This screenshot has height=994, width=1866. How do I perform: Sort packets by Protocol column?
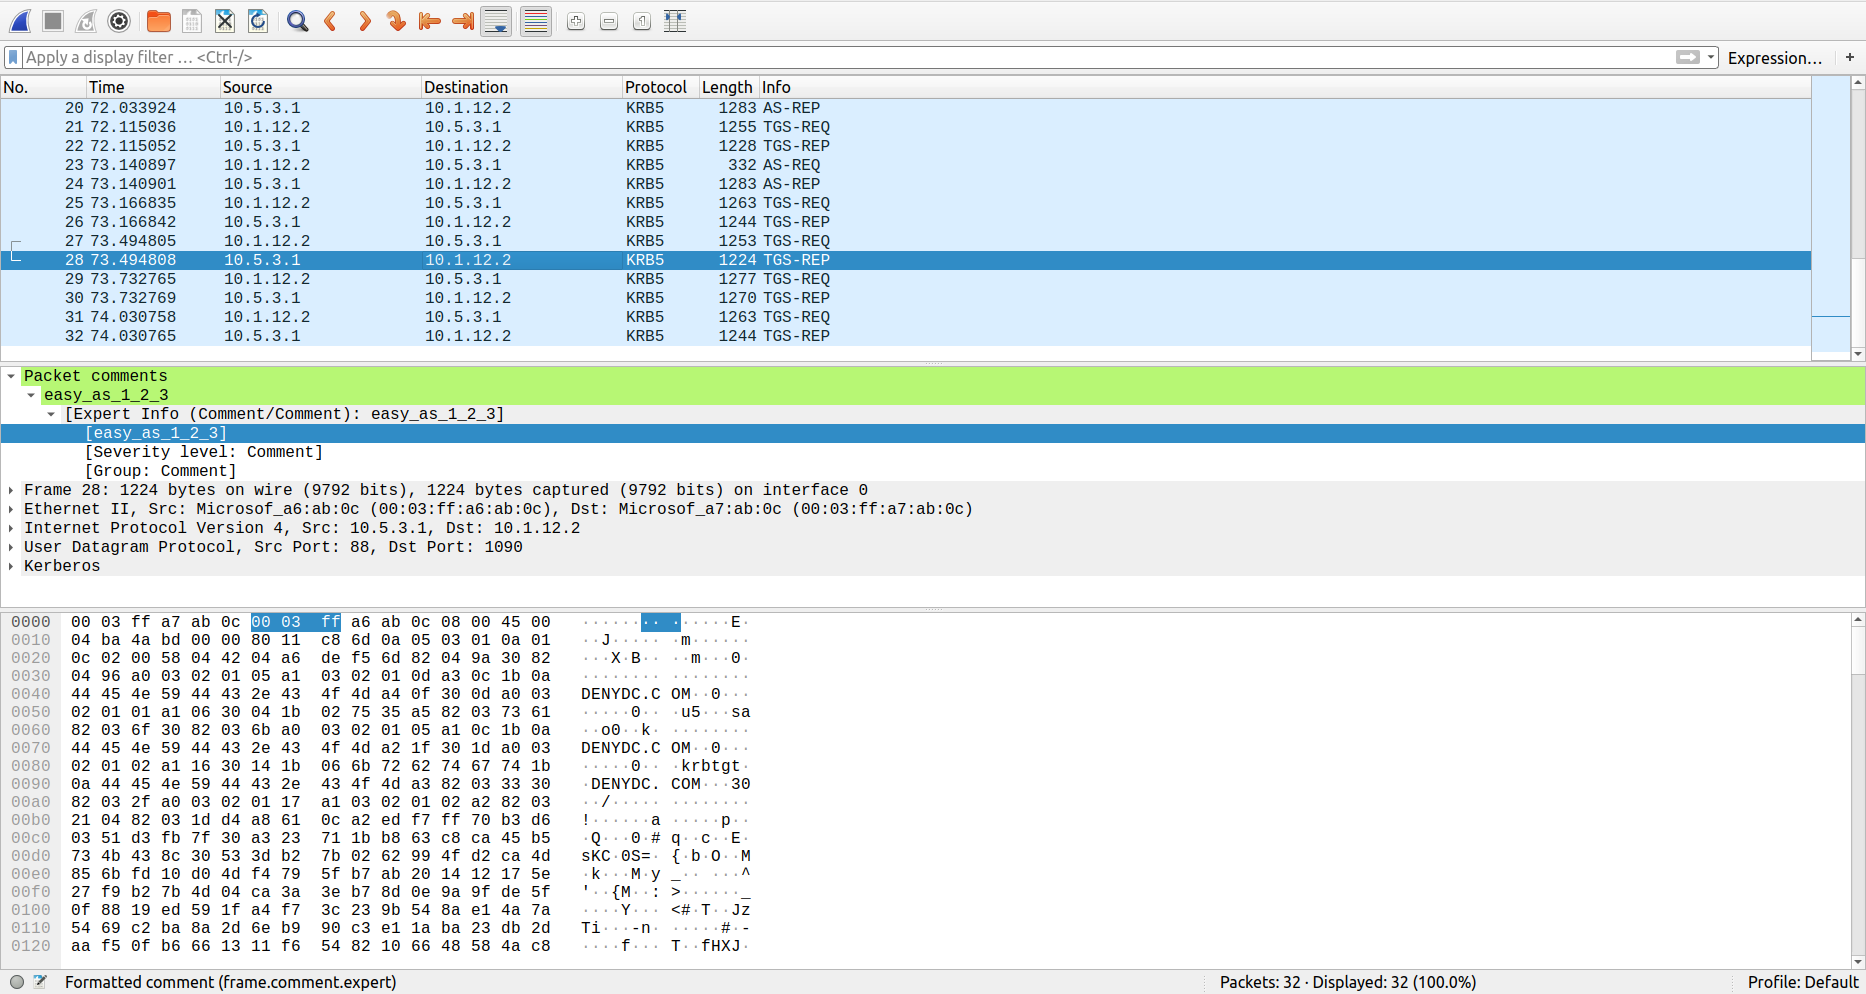pos(661,87)
